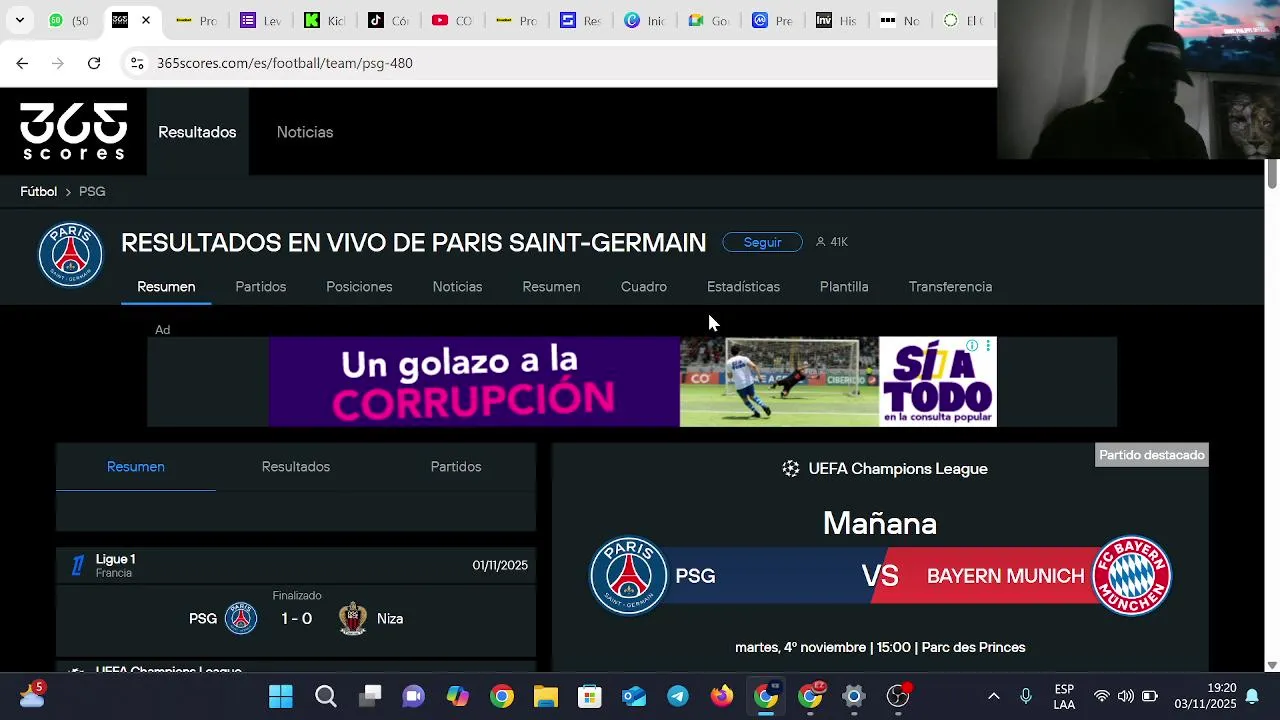Select 'Resumen' tab between Noticias and Cuadro
The height and width of the screenshot is (720, 1280).
[x=551, y=287]
